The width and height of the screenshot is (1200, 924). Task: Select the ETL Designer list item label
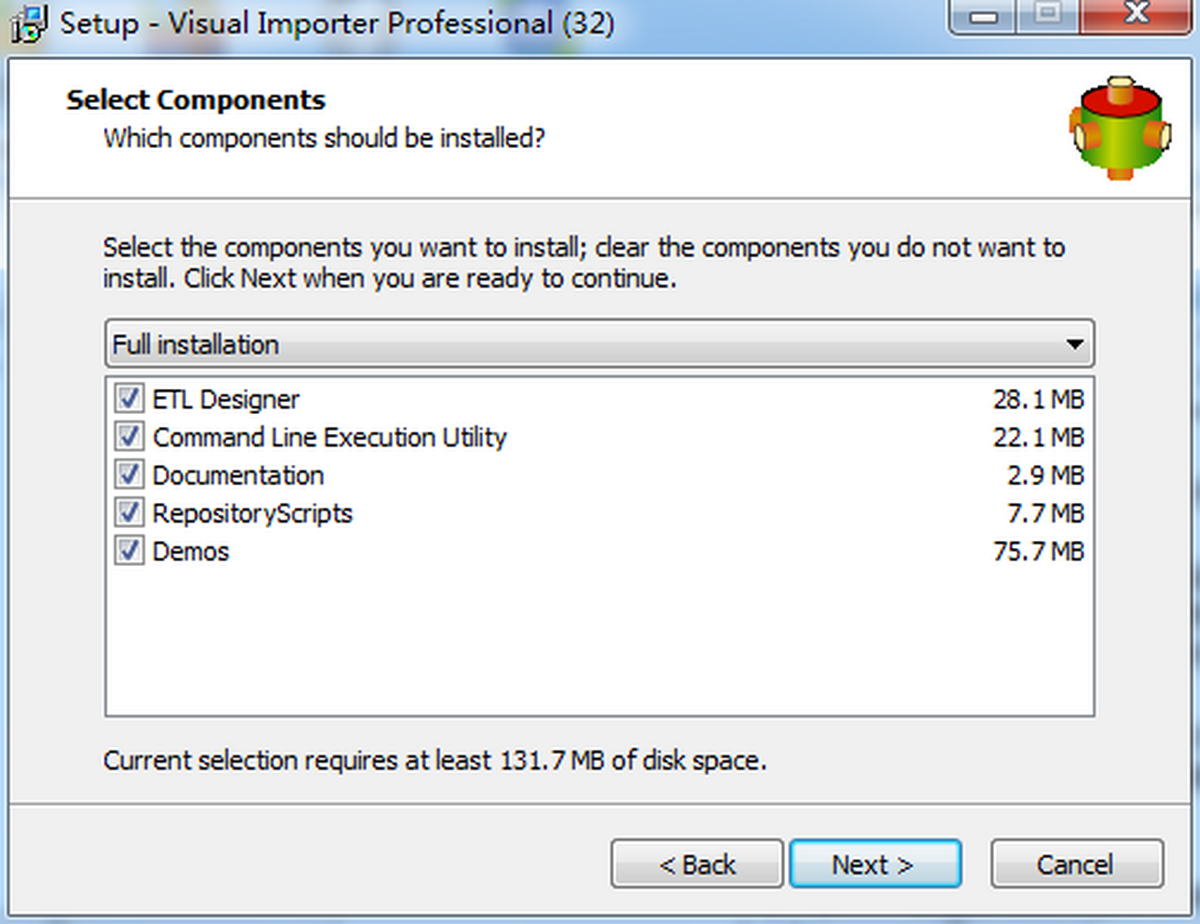[226, 399]
